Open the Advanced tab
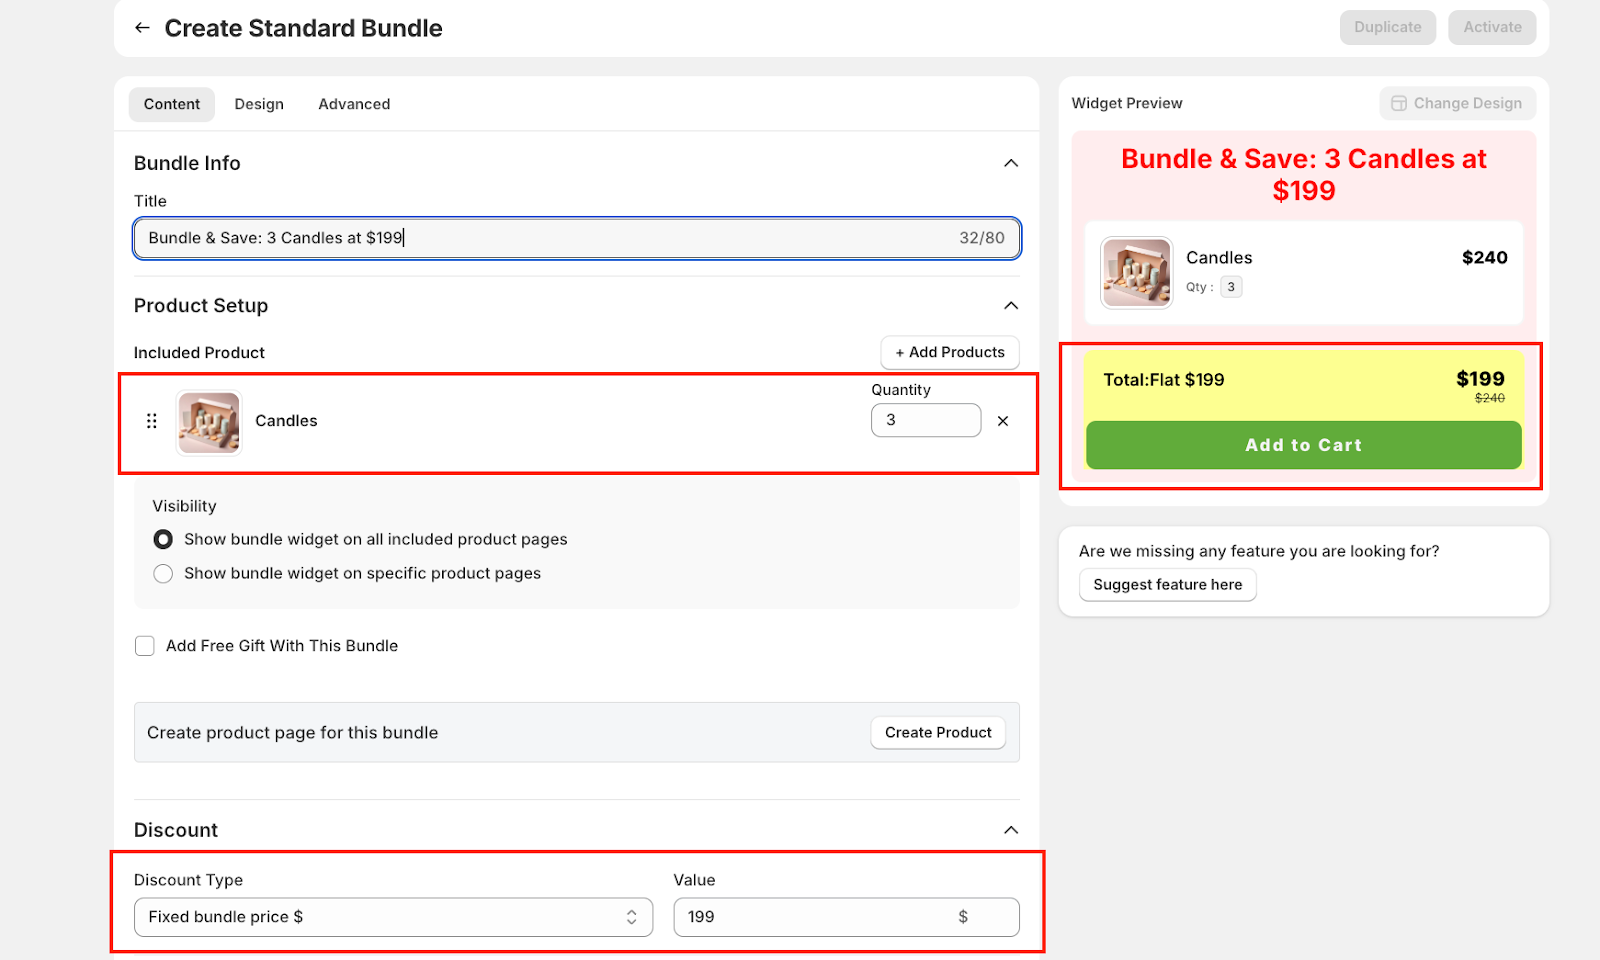1600x960 pixels. coord(354,104)
